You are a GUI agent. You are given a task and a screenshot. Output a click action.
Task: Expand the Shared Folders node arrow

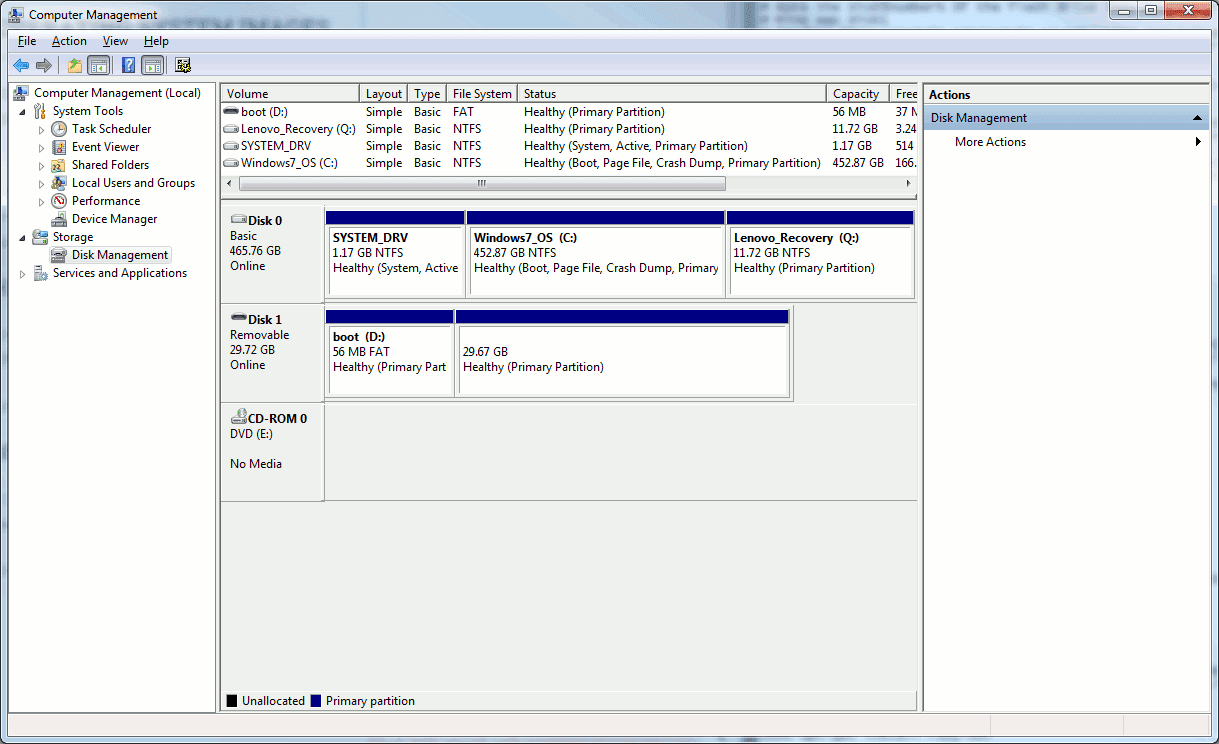[x=41, y=165]
